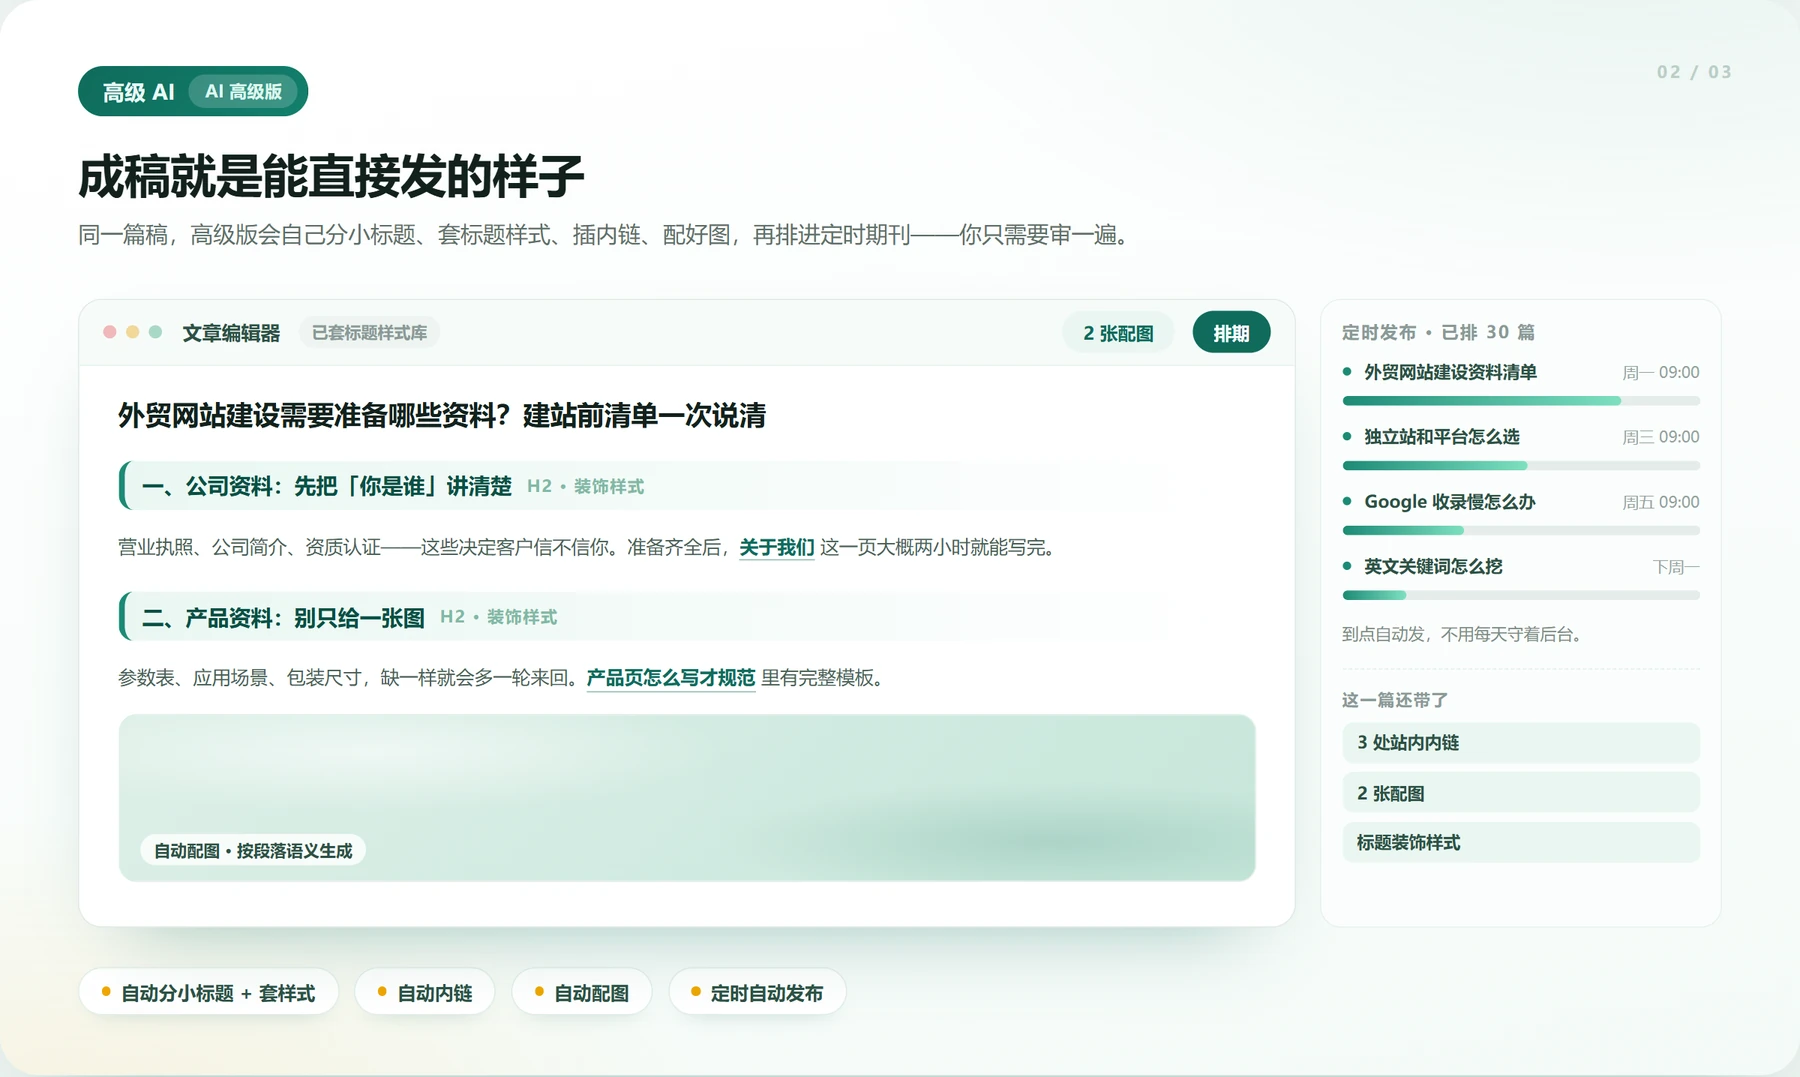Screen dimensions: 1800x1077
Task: Click the 周三 09:00 time label
Action: (1661, 437)
